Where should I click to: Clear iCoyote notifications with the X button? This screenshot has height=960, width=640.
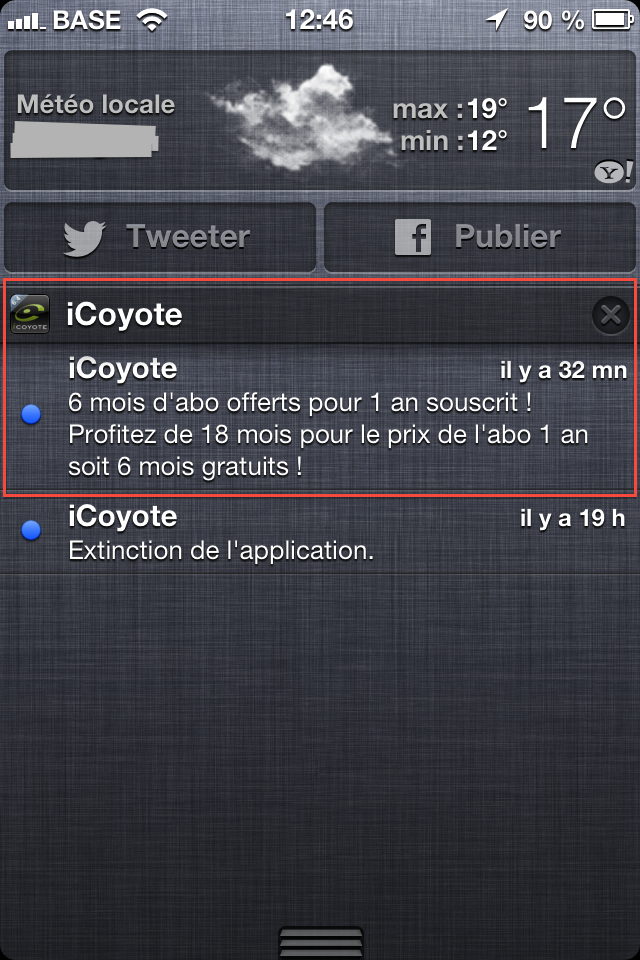(609, 315)
